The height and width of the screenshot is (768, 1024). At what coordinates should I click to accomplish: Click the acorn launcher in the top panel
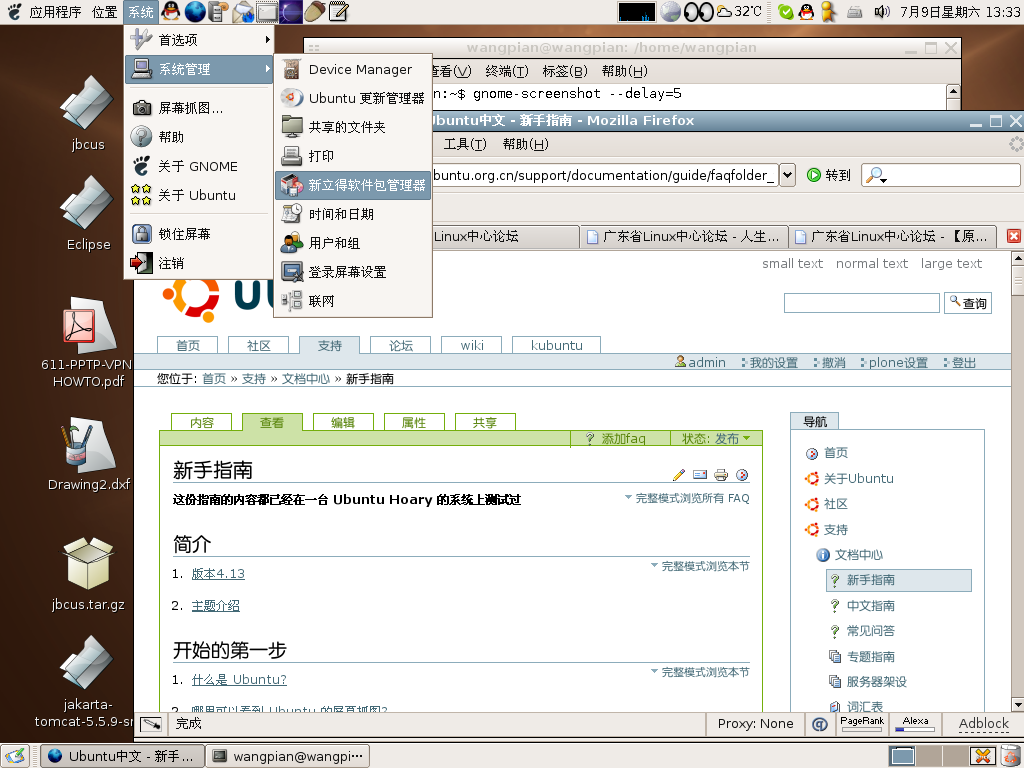[x=315, y=11]
